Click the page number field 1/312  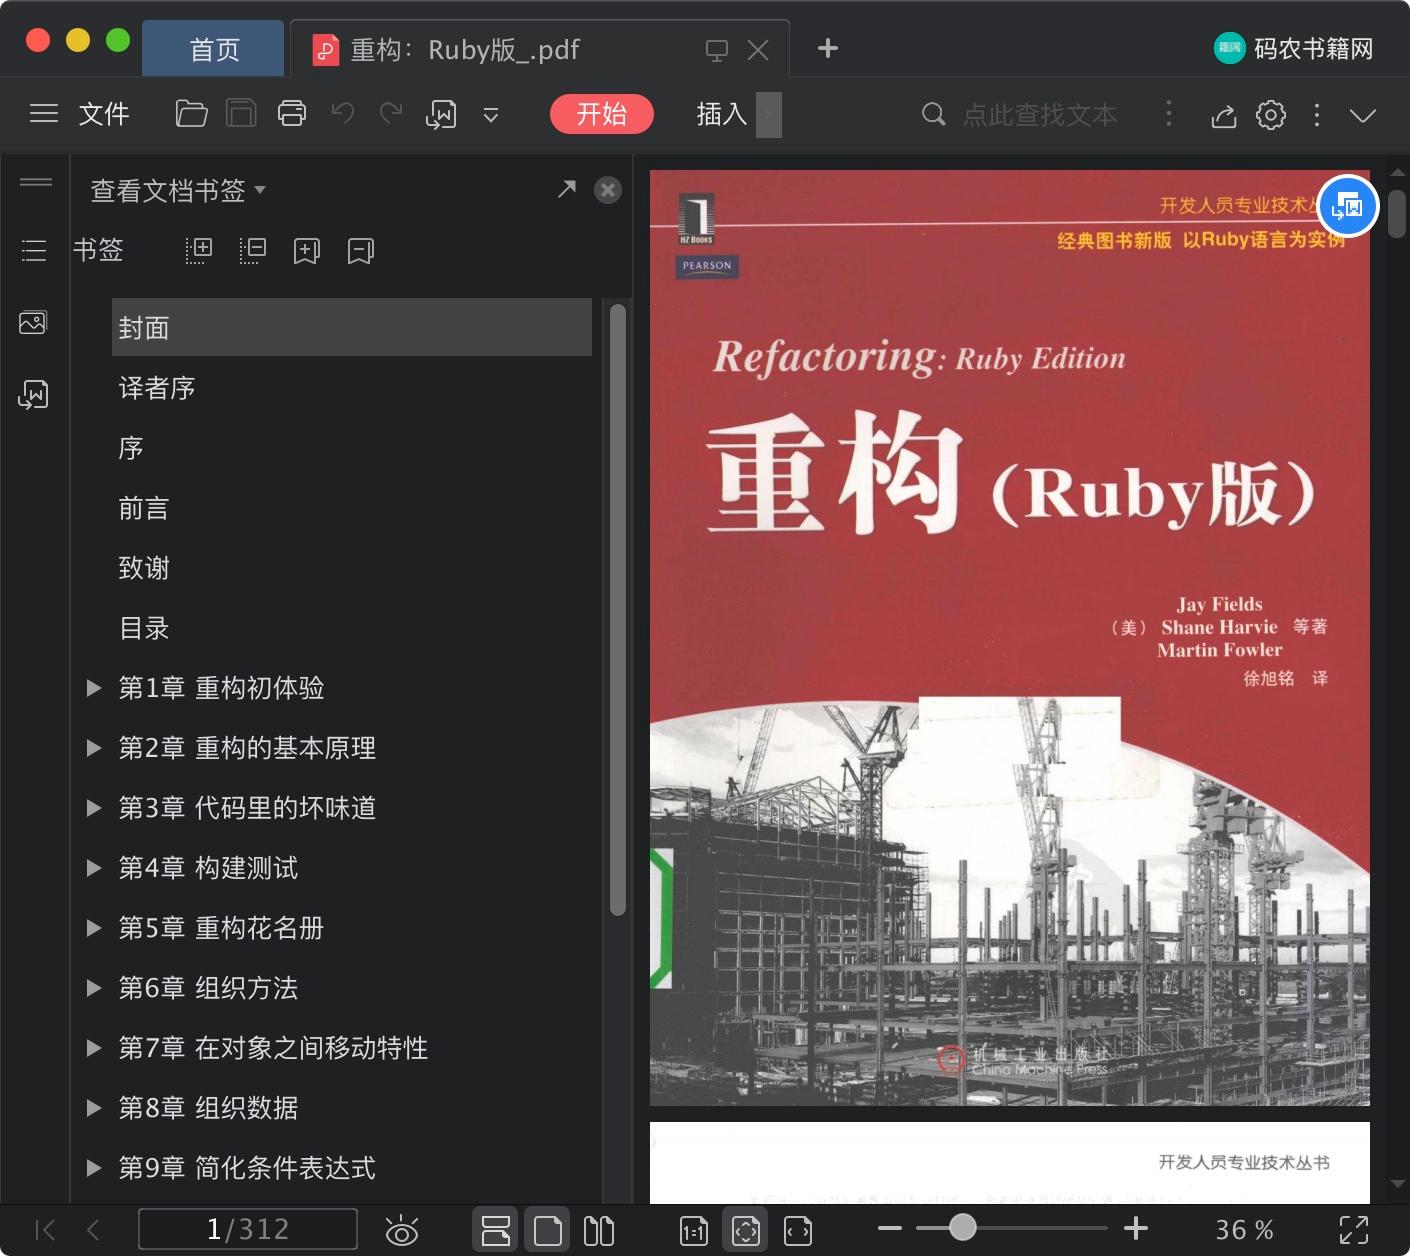pyautogui.click(x=248, y=1229)
